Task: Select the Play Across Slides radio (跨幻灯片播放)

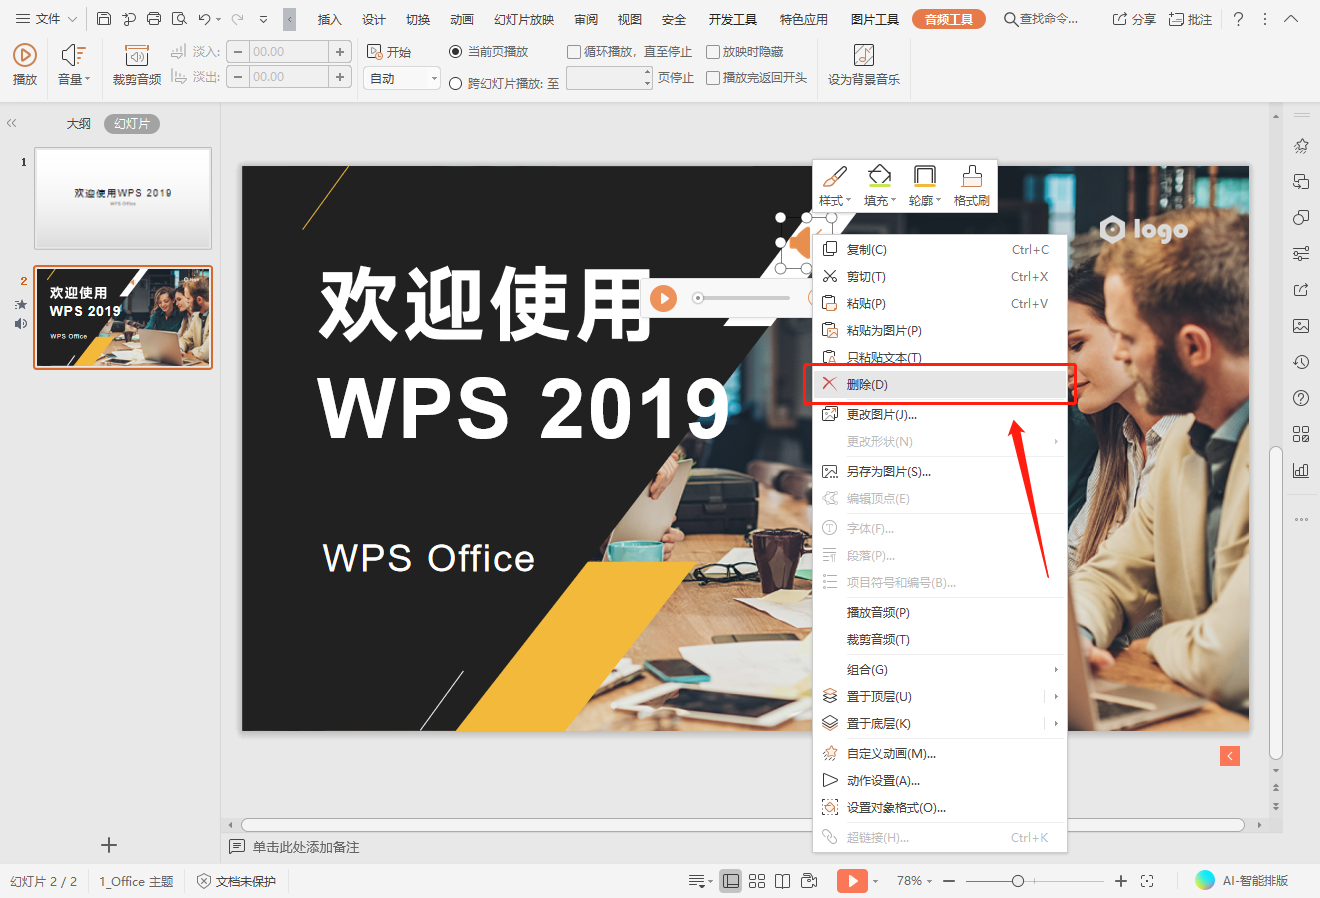Action: [456, 84]
